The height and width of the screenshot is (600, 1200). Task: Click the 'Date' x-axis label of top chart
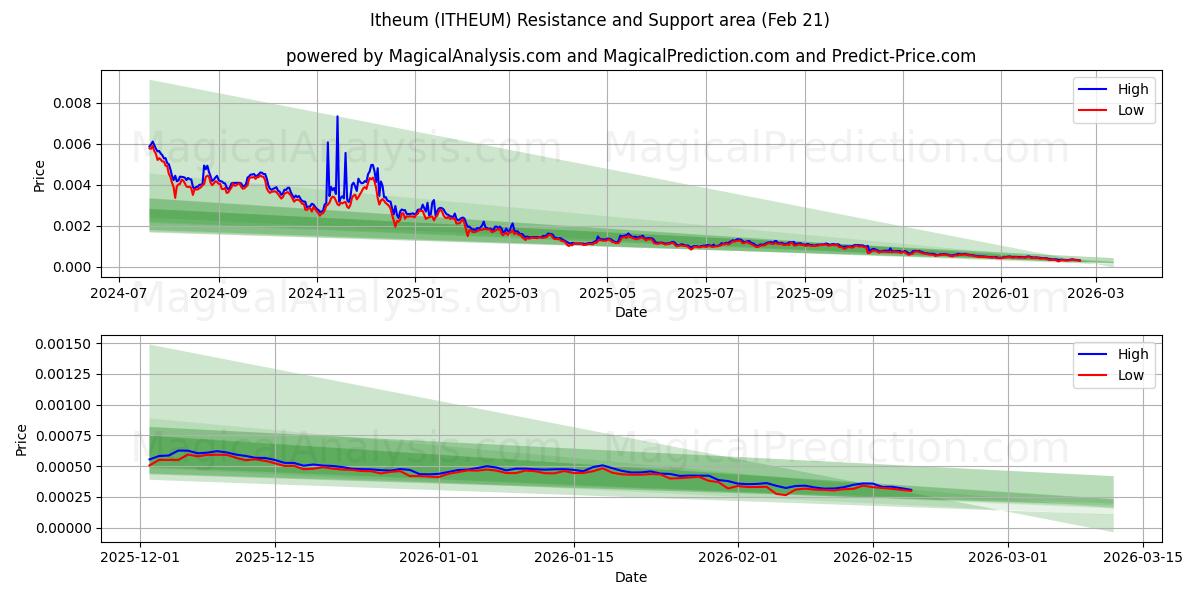coord(631,312)
